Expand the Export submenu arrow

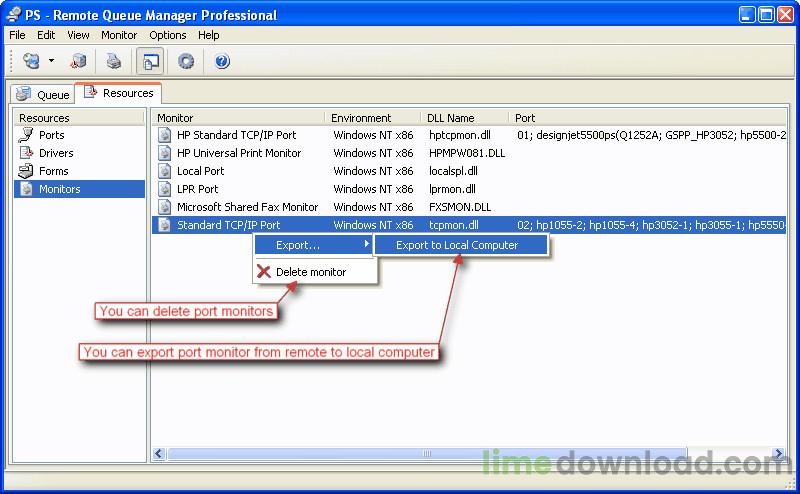(x=366, y=244)
